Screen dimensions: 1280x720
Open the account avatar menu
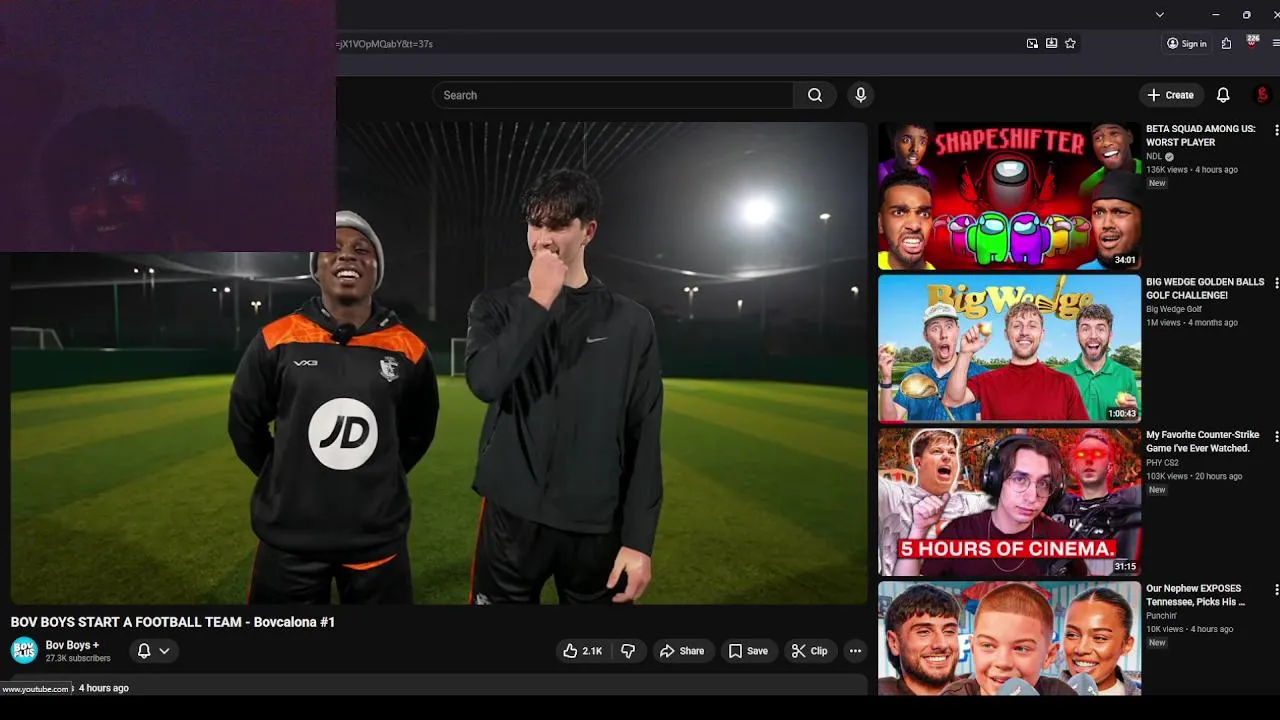[1262, 95]
